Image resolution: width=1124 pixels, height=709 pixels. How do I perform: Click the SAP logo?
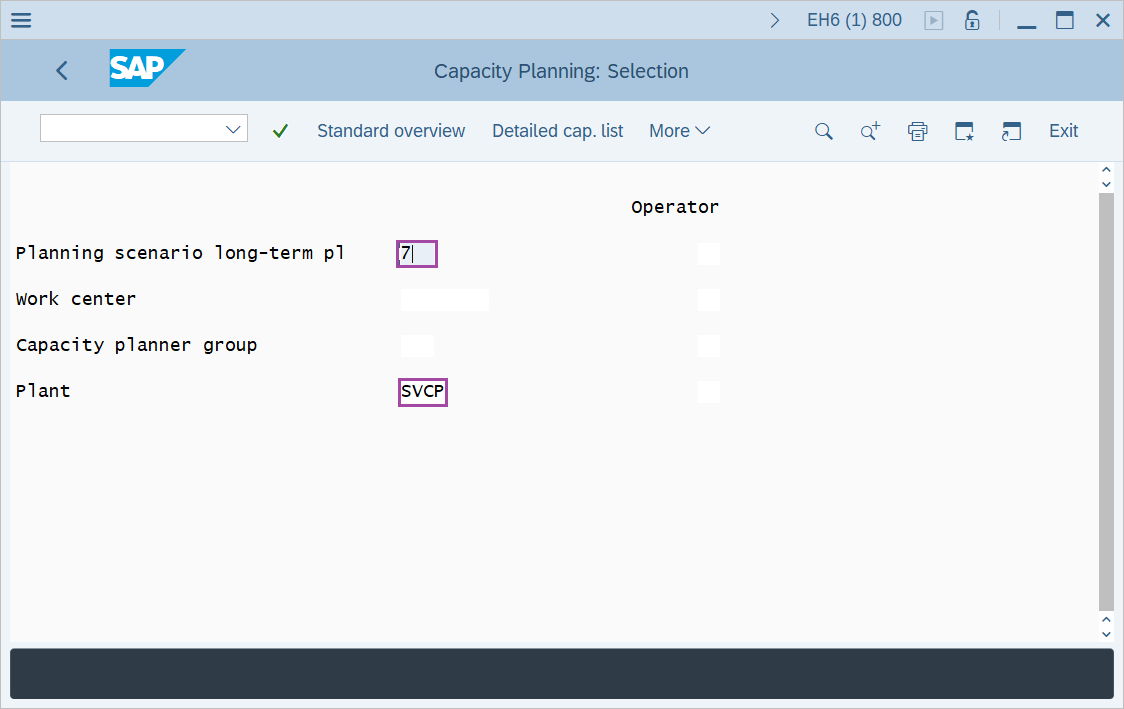click(x=146, y=69)
